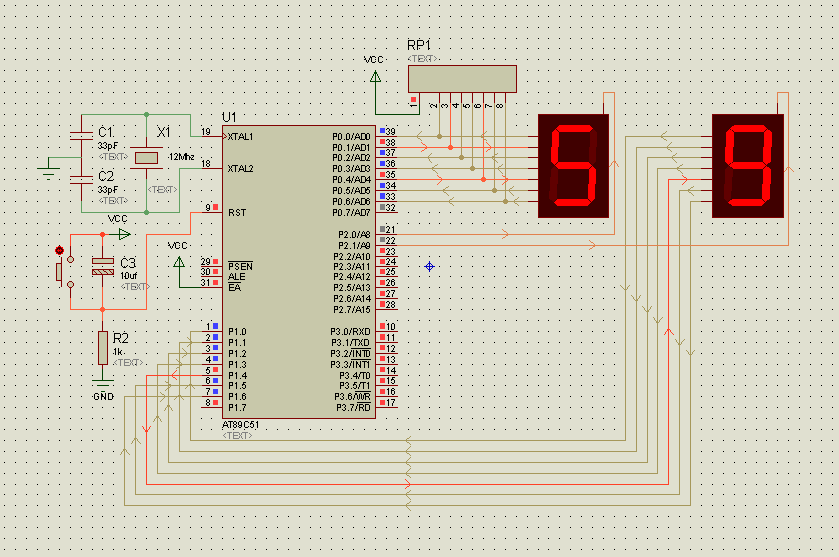This screenshot has height=557, width=839.
Task: Select the VCC terminal connected to EA pin
Action: tap(179, 262)
